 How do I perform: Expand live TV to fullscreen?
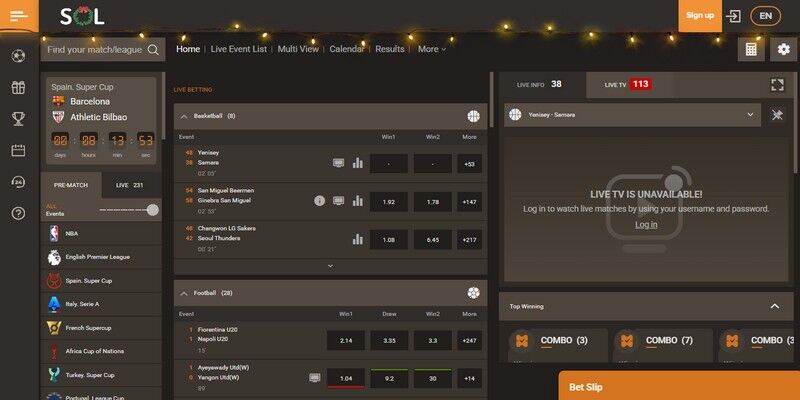point(777,85)
